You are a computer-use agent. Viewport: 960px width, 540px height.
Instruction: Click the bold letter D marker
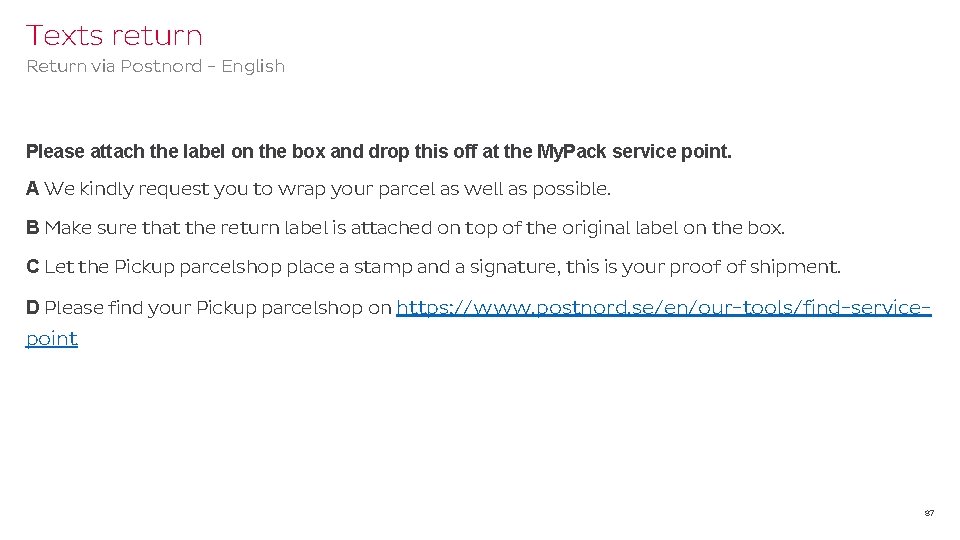33,307
